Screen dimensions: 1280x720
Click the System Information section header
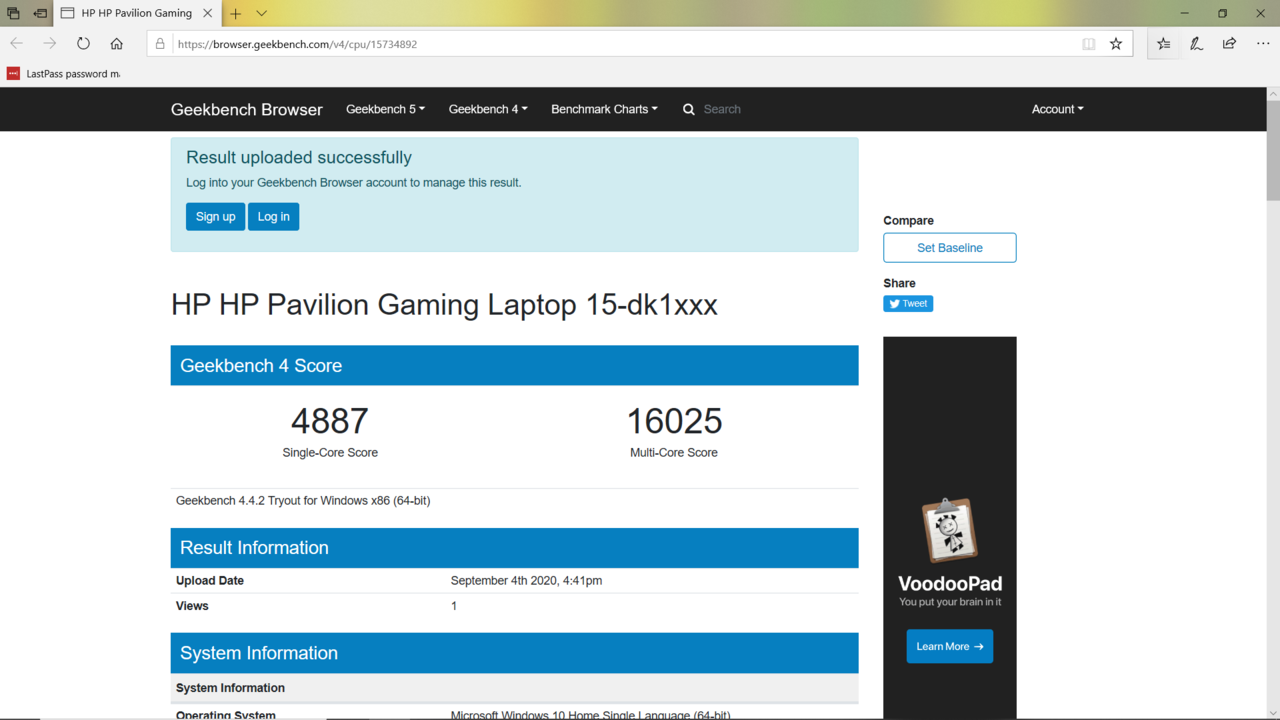pyautogui.click(x=514, y=653)
